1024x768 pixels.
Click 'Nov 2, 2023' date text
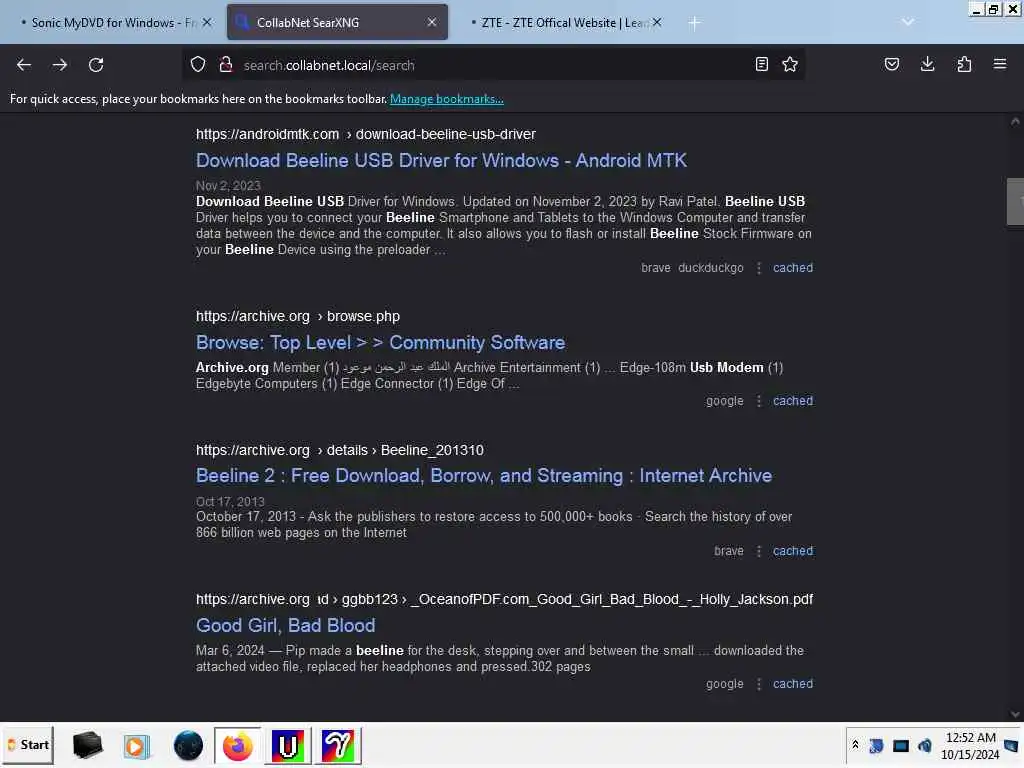(x=228, y=185)
